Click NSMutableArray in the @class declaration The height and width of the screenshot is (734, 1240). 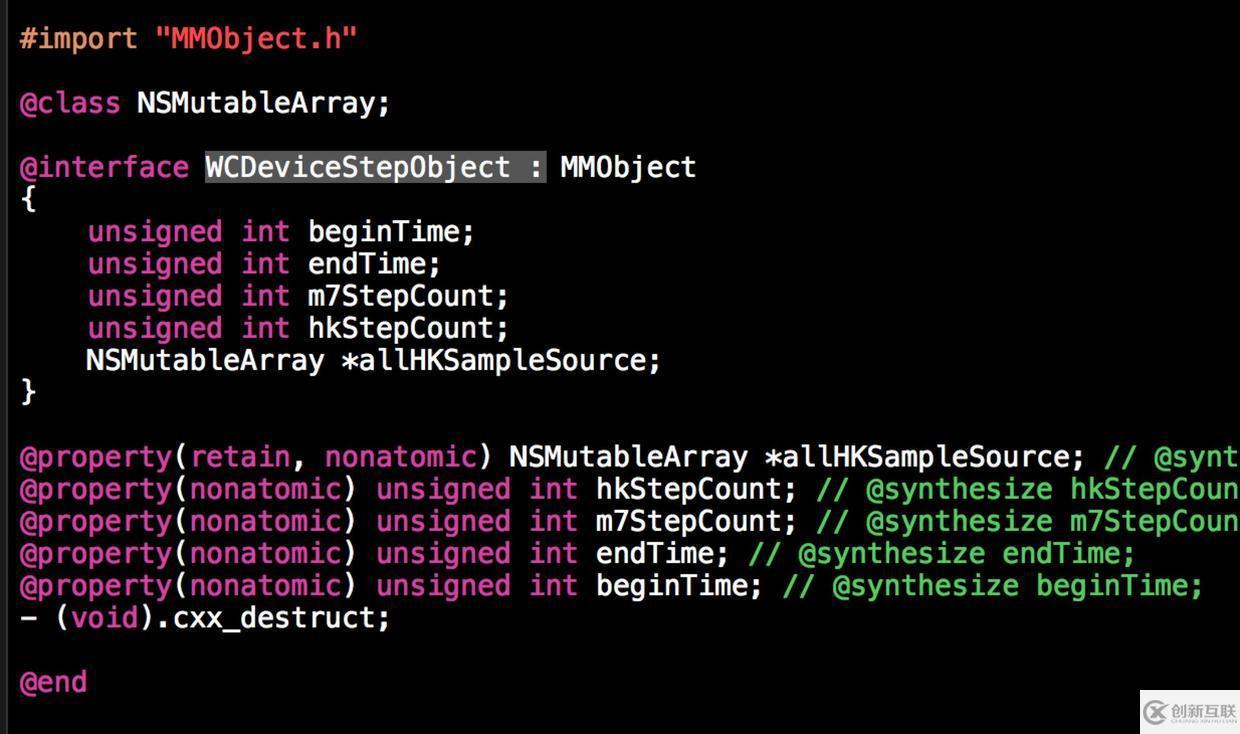[255, 104]
